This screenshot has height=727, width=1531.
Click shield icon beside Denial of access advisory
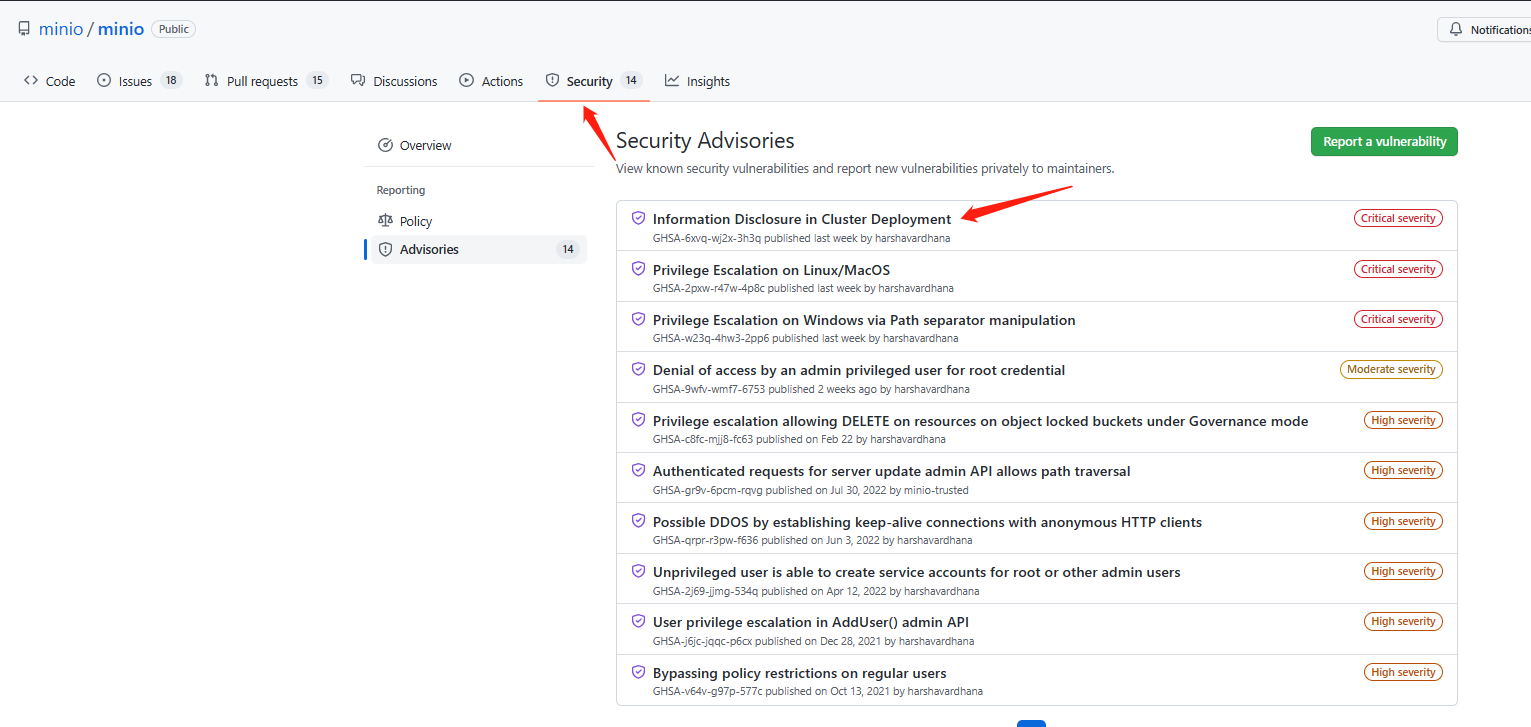click(638, 369)
